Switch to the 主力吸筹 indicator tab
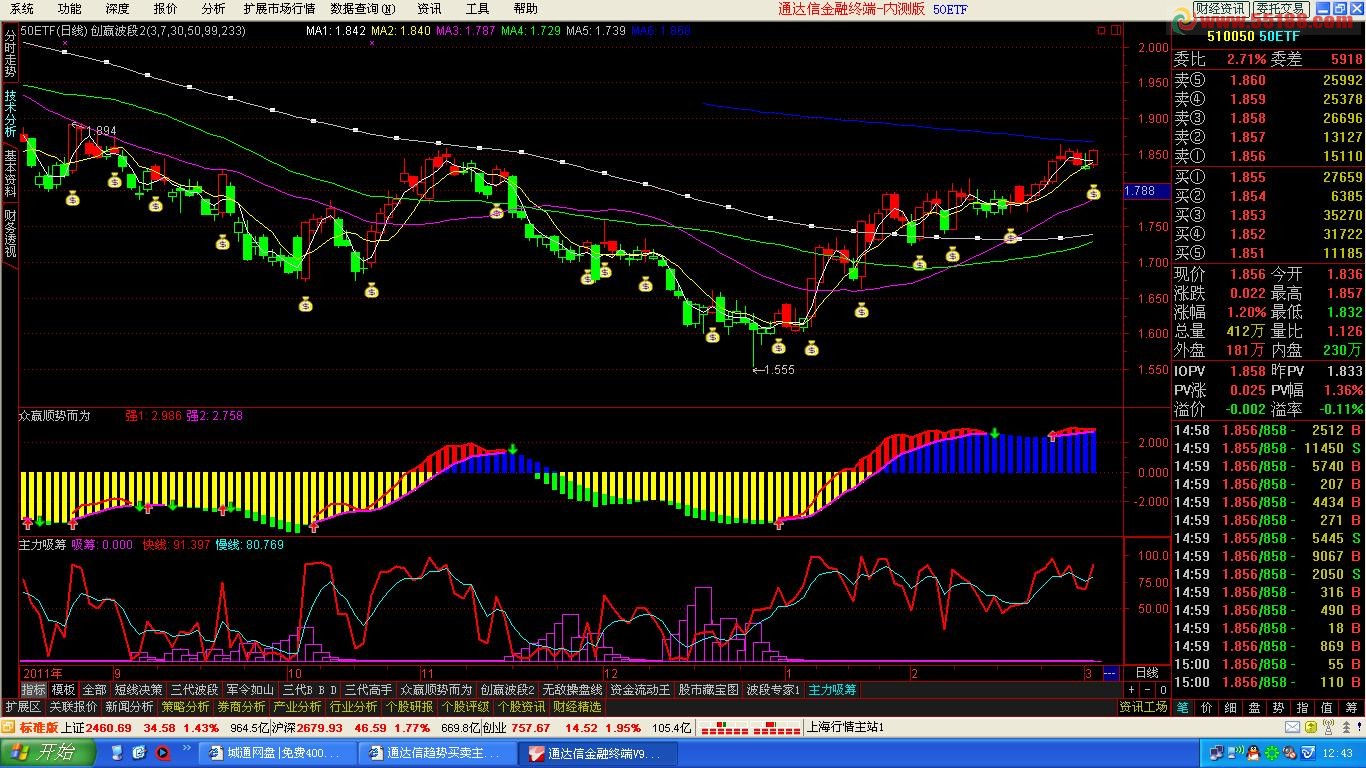1366x768 pixels. coord(832,690)
